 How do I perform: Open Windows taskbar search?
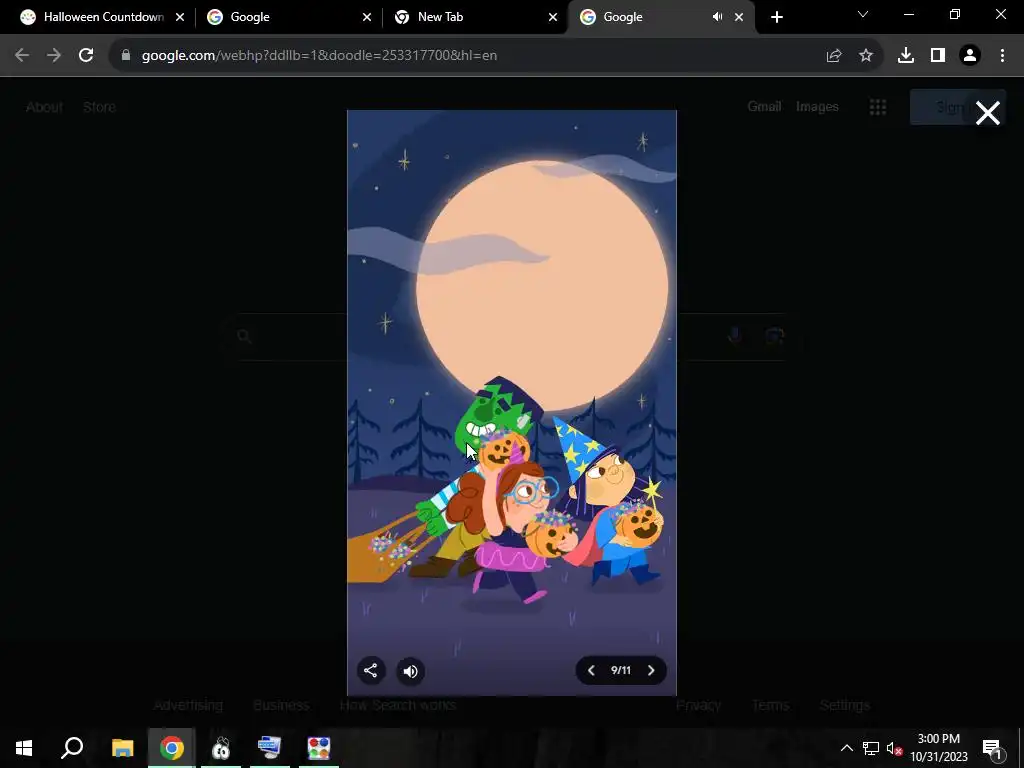point(72,748)
